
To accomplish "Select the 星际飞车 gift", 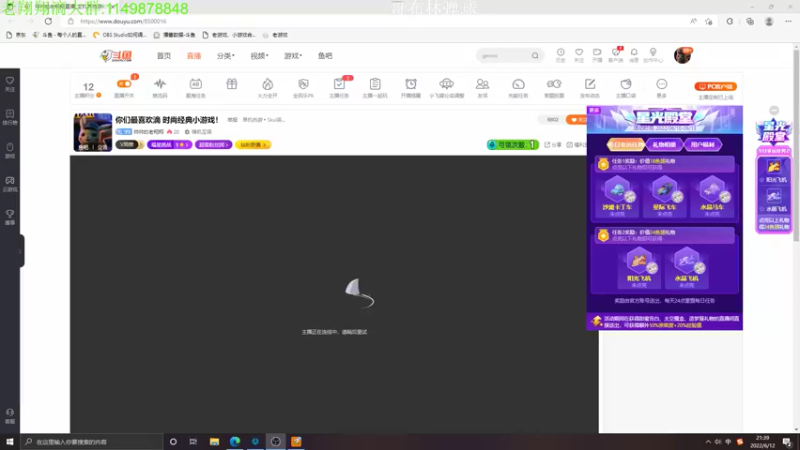I will click(x=664, y=195).
